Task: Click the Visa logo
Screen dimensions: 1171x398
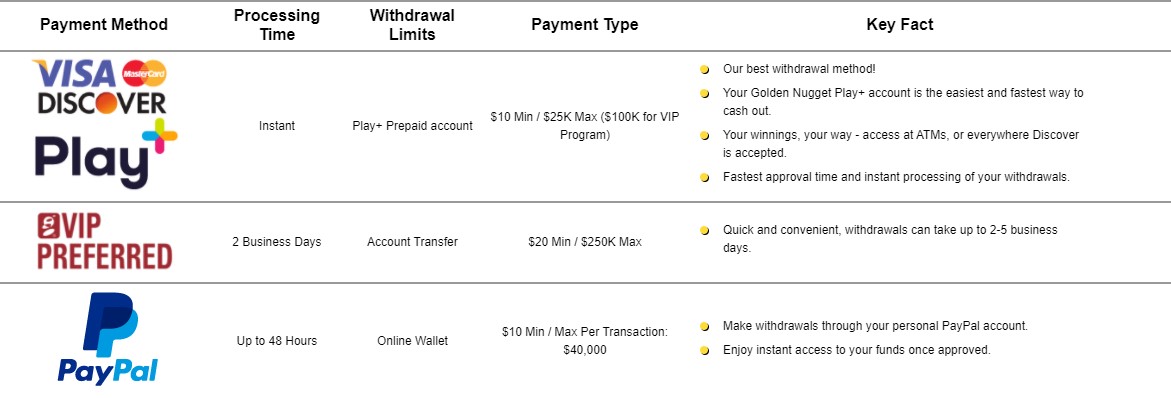Action: (x=75, y=74)
